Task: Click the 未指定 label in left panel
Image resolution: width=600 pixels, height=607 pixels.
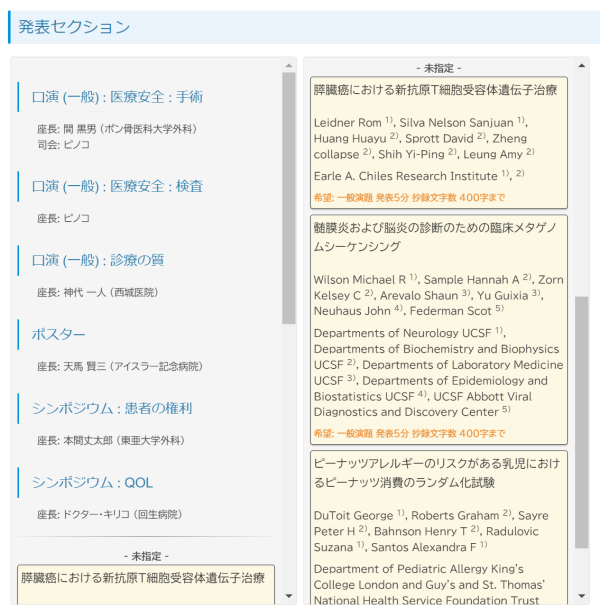Action: (x=145, y=555)
